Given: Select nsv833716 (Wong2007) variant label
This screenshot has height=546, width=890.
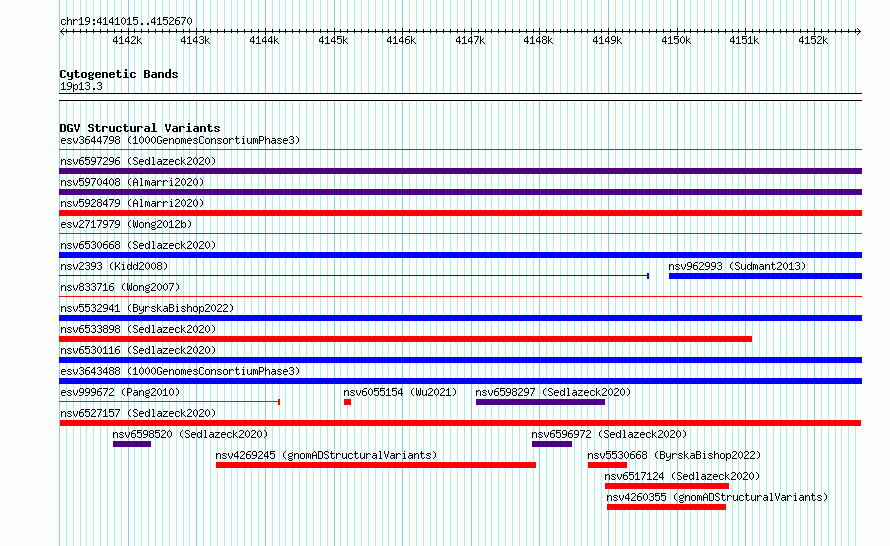Looking at the screenshot, I should [x=120, y=287].
